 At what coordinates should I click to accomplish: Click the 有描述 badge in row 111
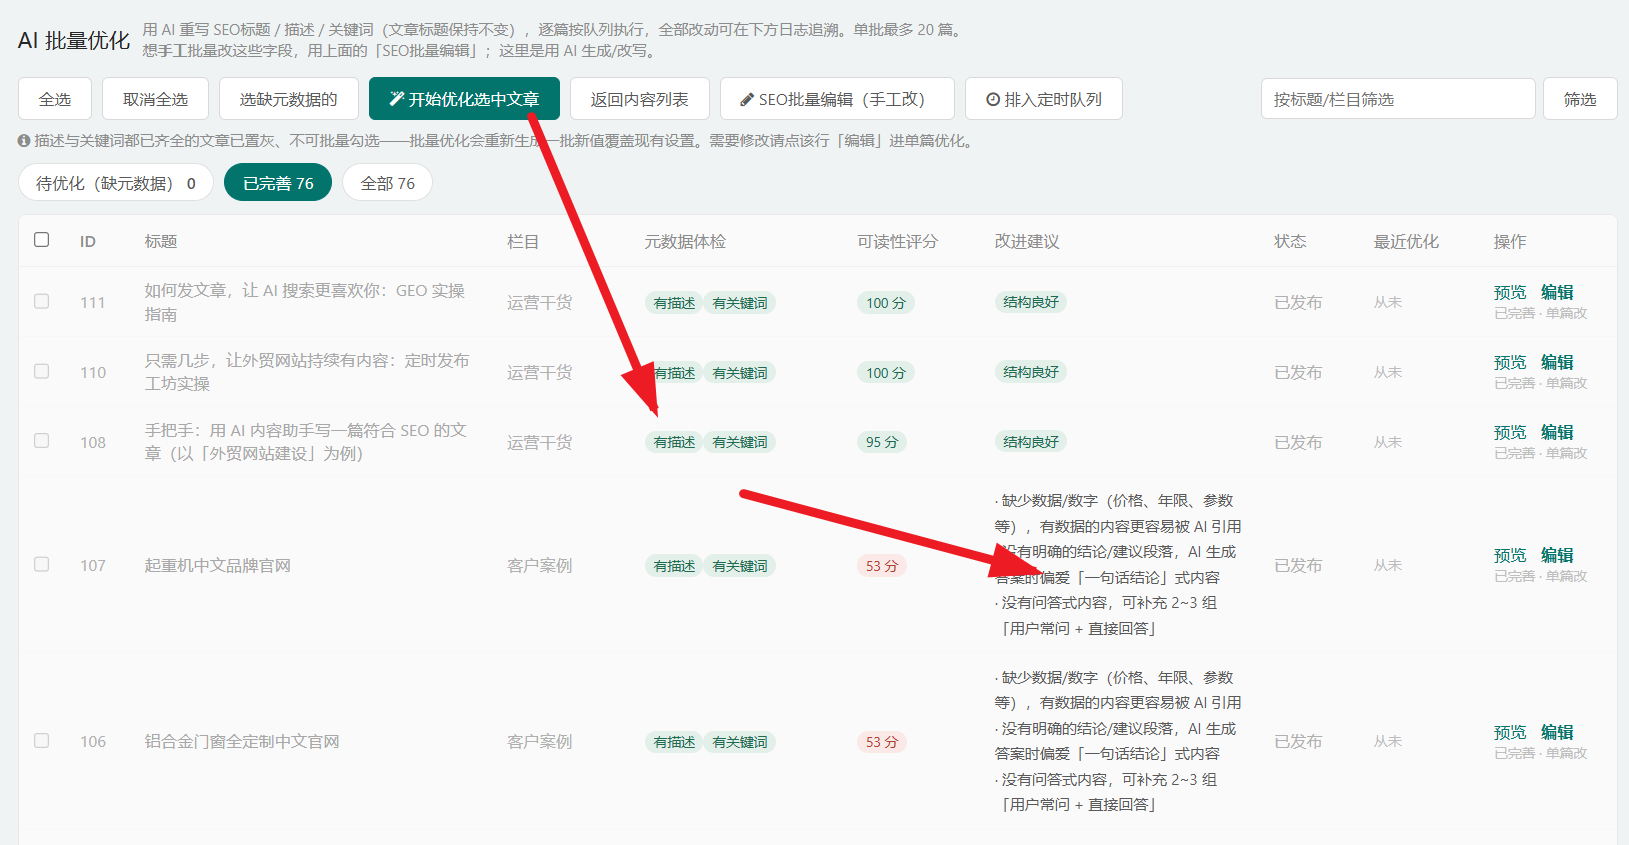(674, 303)
